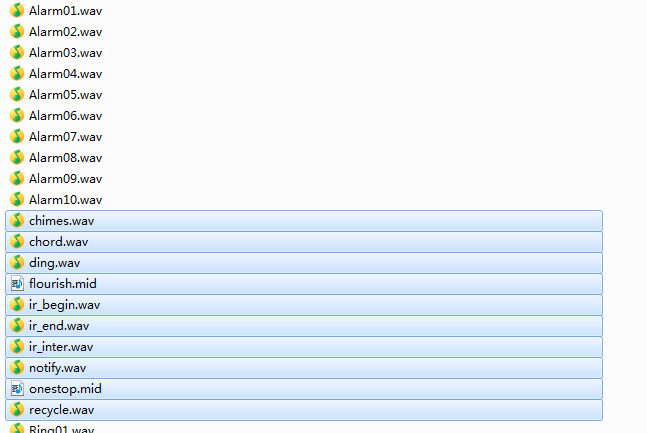Select the ir_inter.wav row

point(304,347)
